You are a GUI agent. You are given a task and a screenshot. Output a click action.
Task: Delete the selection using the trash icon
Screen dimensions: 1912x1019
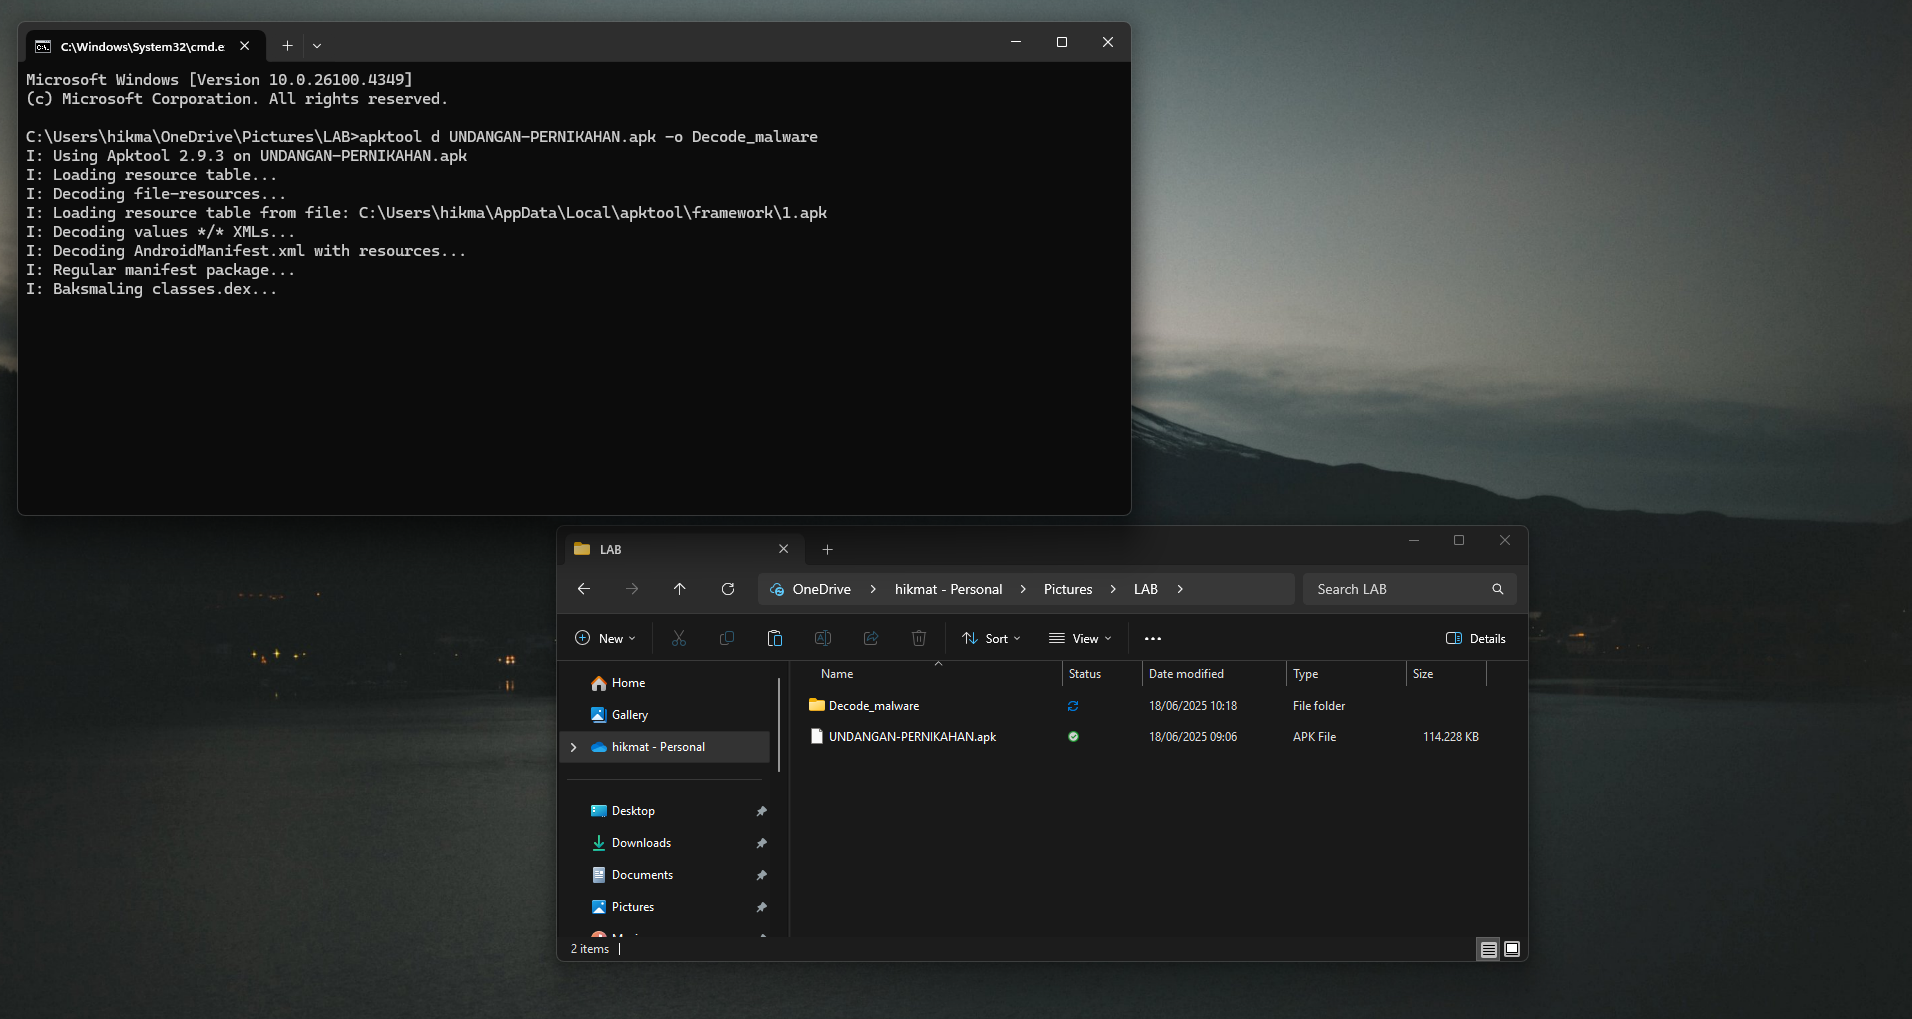coord(919,638)
